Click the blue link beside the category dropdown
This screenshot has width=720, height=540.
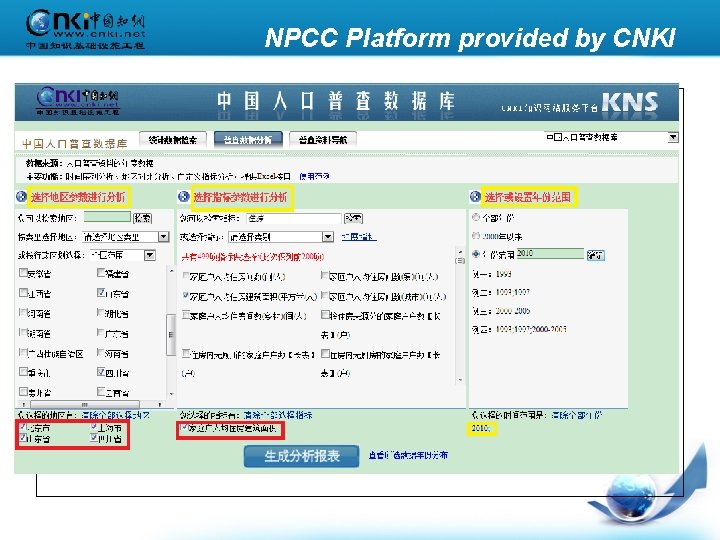(359, 237)
